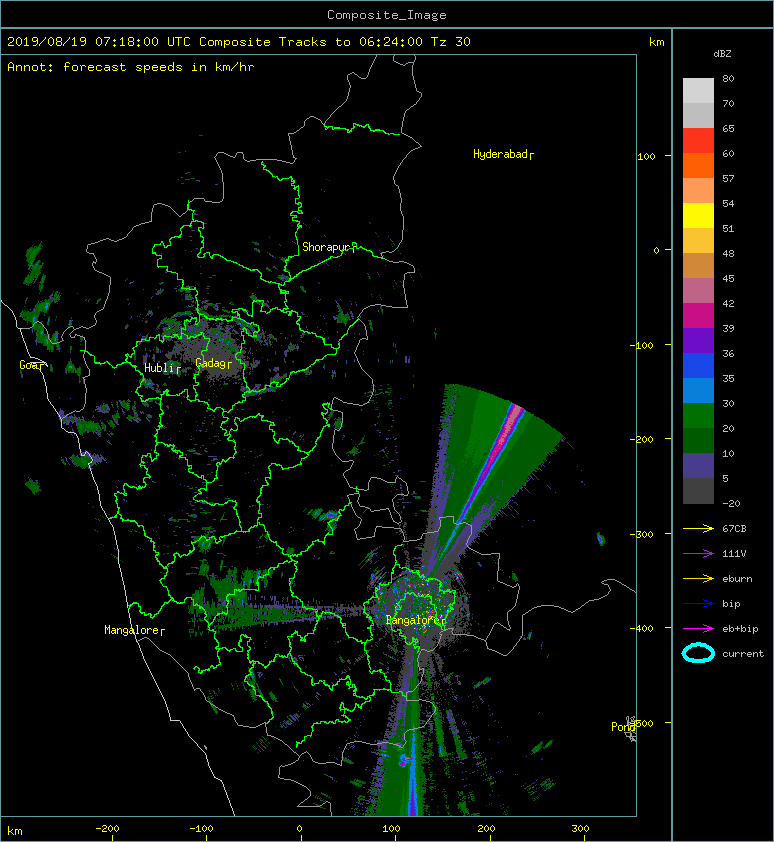Pick the slate purple 10 dBZ swatch
The image size is (774, 842).
[x=698, y=465]
